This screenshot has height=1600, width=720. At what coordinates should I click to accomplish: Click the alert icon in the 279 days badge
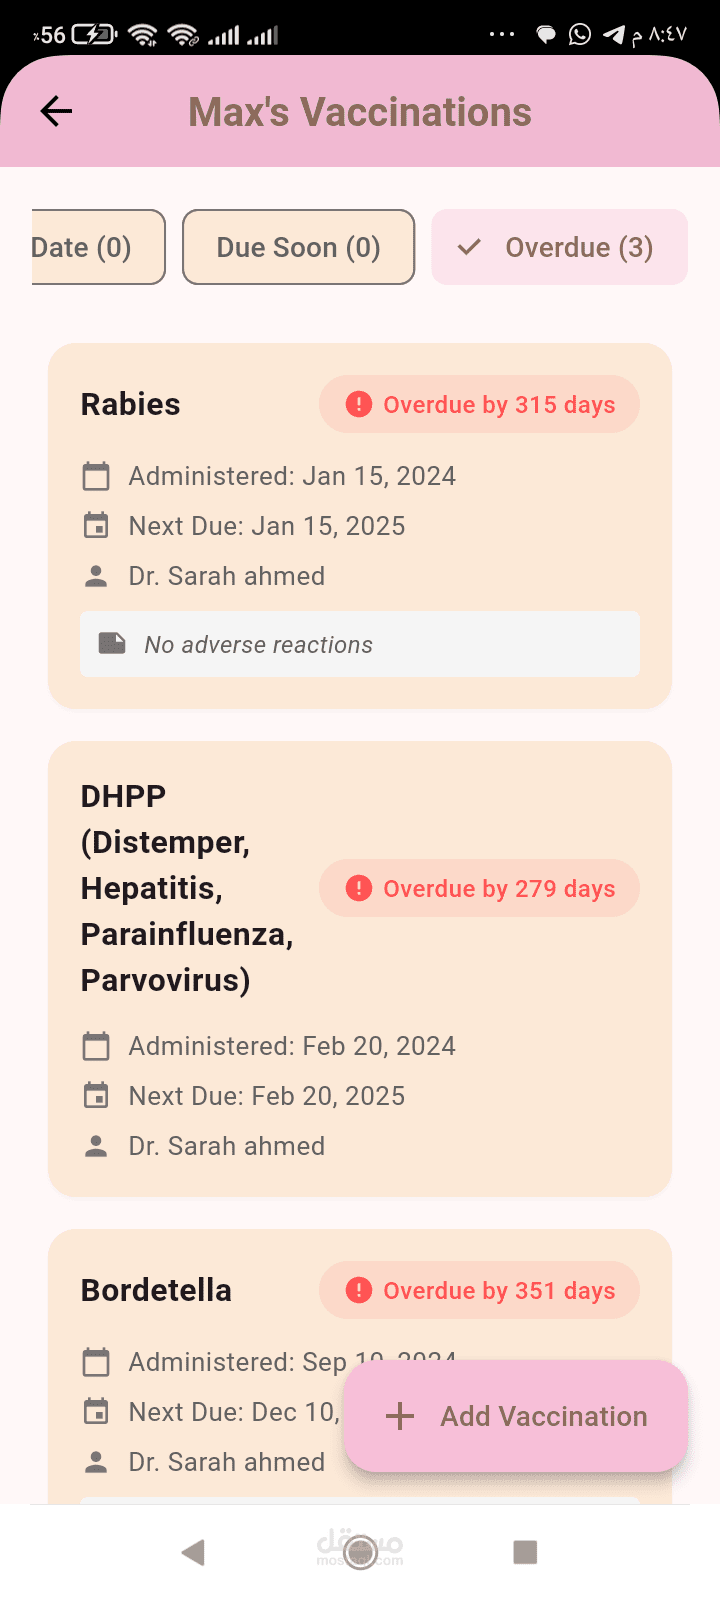point(358,888)
